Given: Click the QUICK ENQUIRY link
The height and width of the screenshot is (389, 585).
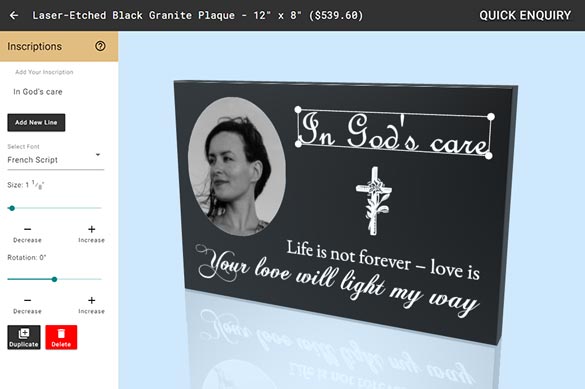Looking at the screenshot, I should tap(525, 15).
